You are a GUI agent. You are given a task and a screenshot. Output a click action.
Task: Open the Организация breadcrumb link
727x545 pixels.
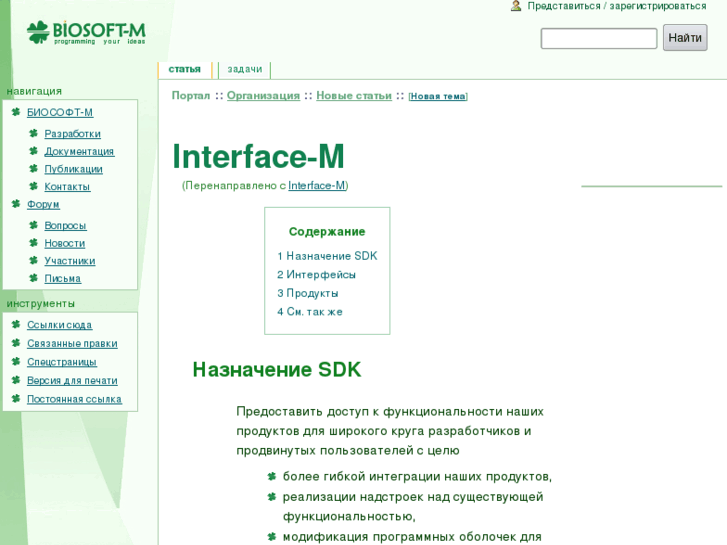(x=263, y=96)
